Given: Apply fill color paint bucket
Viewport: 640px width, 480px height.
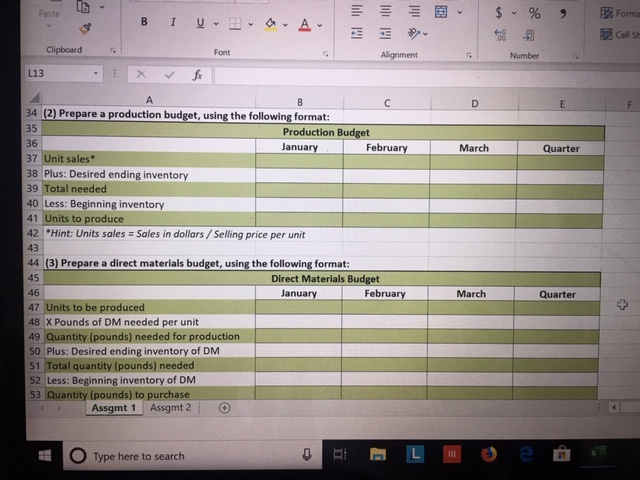Looking at the screenshot, I should coord(270,24).
